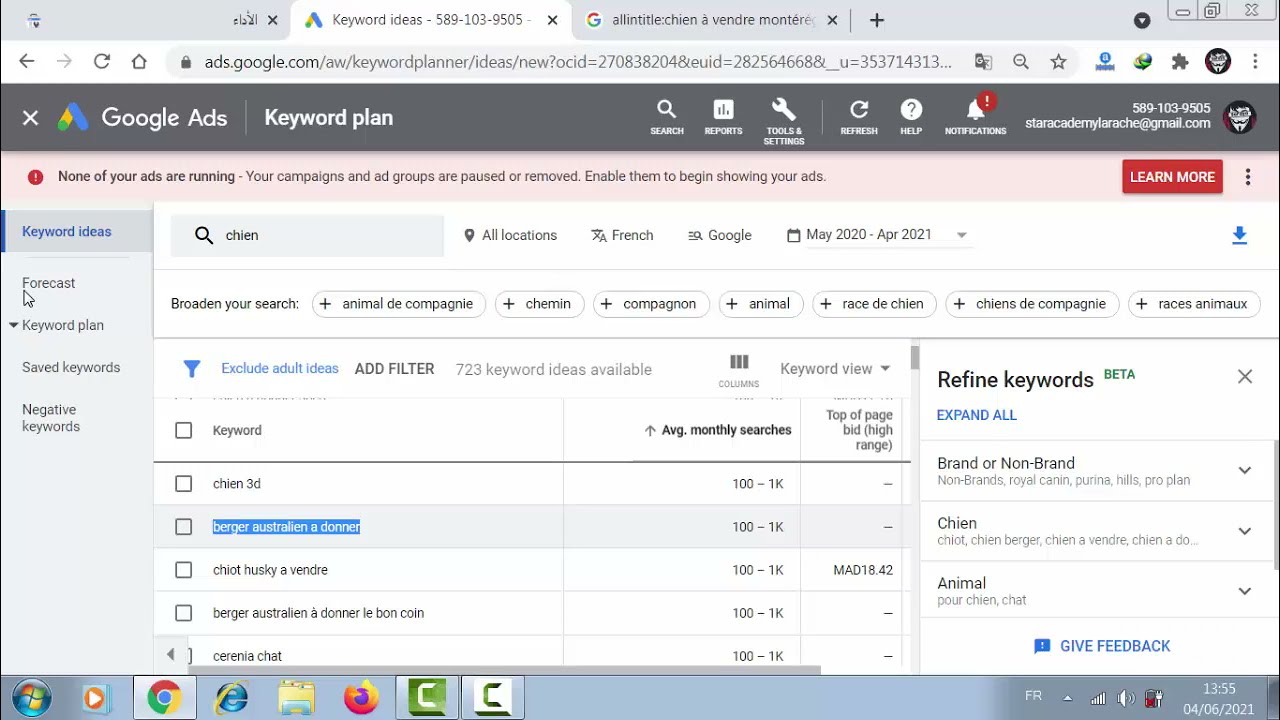Open Chrome three-dot menu
The image size is (1280, 720).
(x=1255, y=62)
